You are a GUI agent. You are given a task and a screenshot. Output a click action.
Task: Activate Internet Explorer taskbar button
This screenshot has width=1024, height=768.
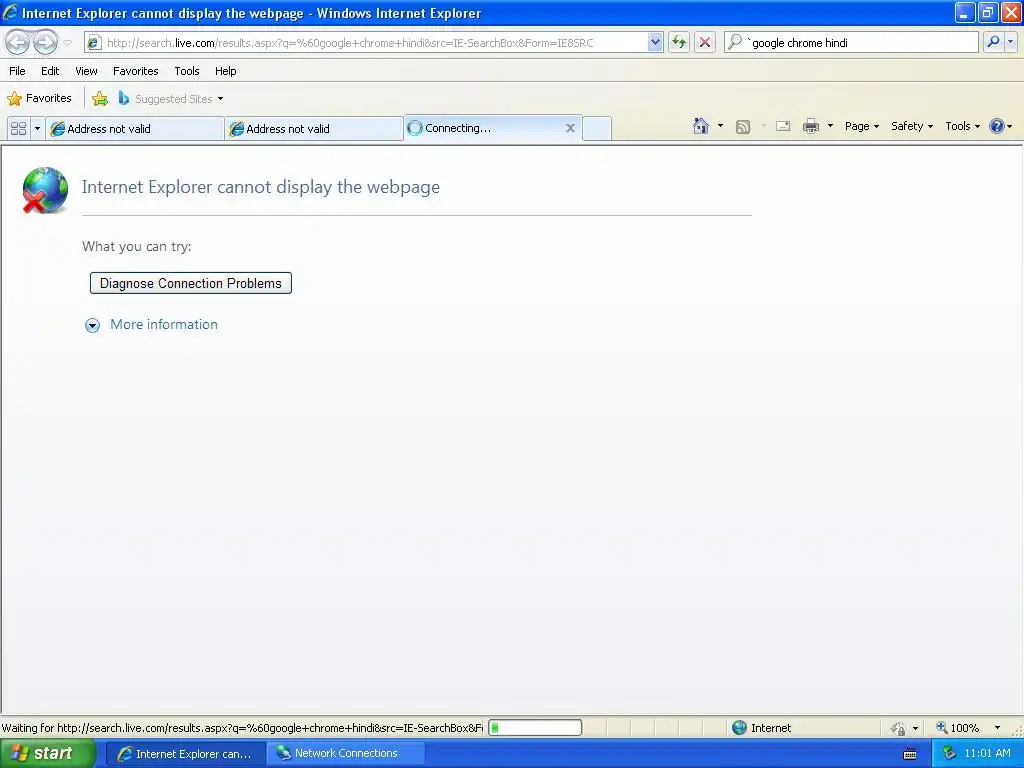coord(185,754)
